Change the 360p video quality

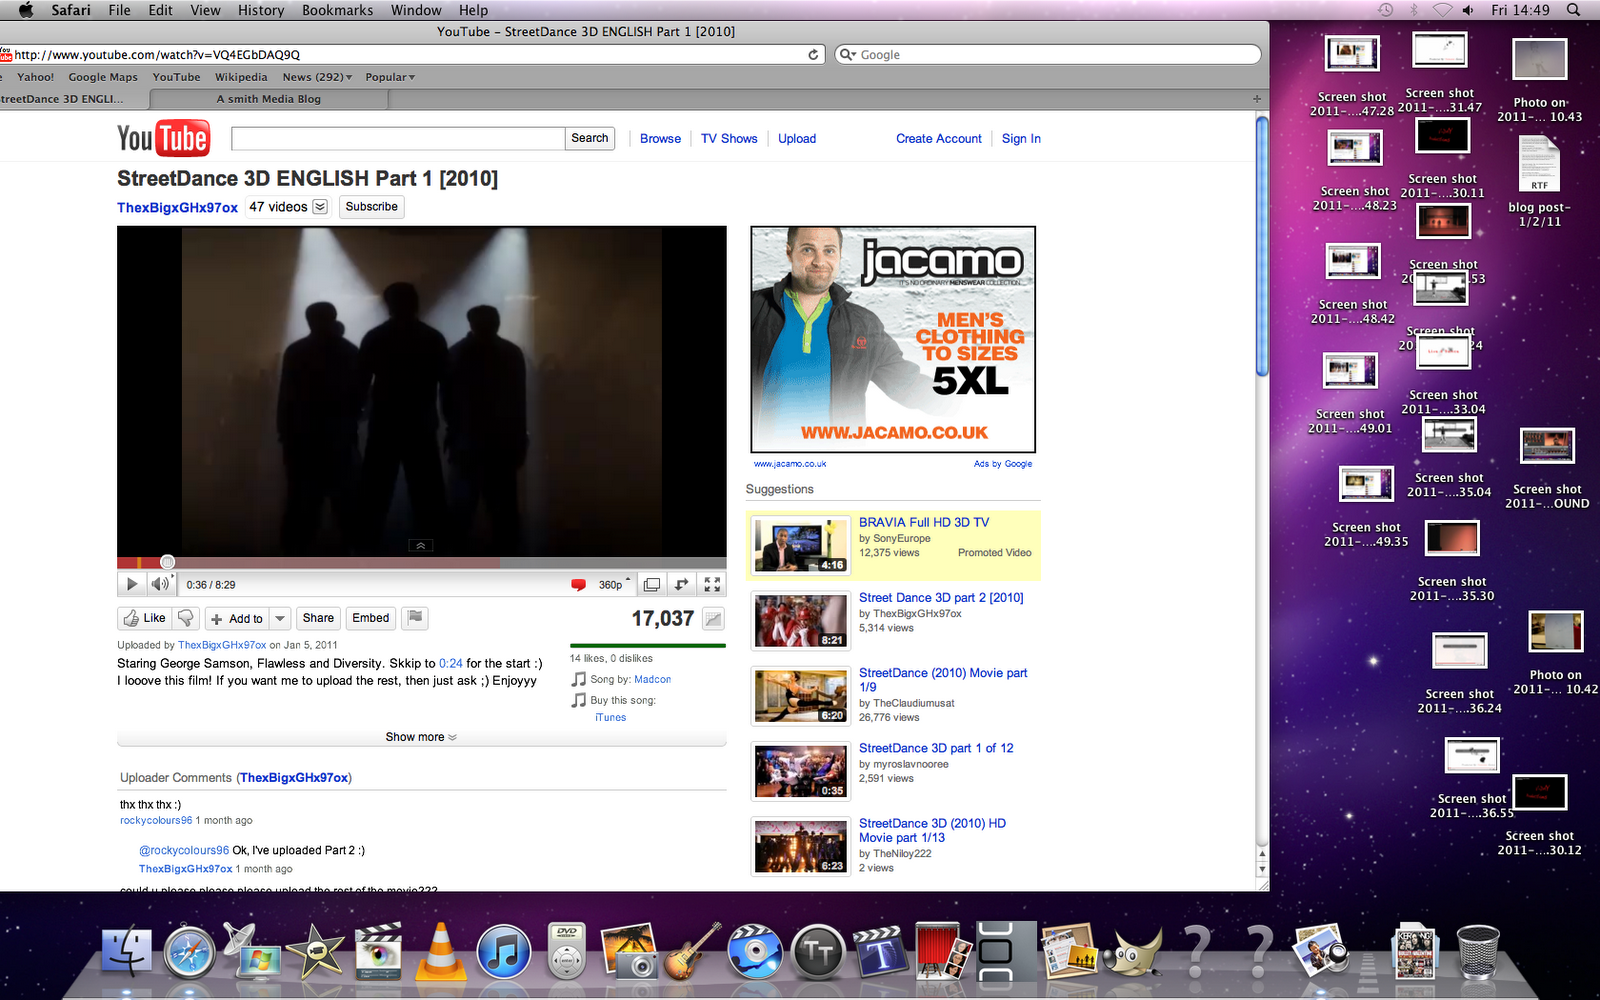(x=614, y=585)
